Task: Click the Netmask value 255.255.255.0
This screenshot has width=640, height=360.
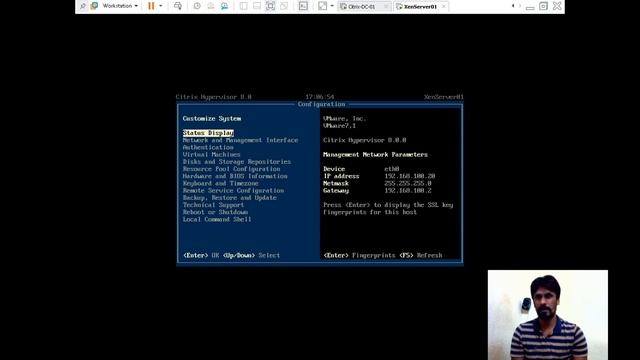Action: (408, 183)
